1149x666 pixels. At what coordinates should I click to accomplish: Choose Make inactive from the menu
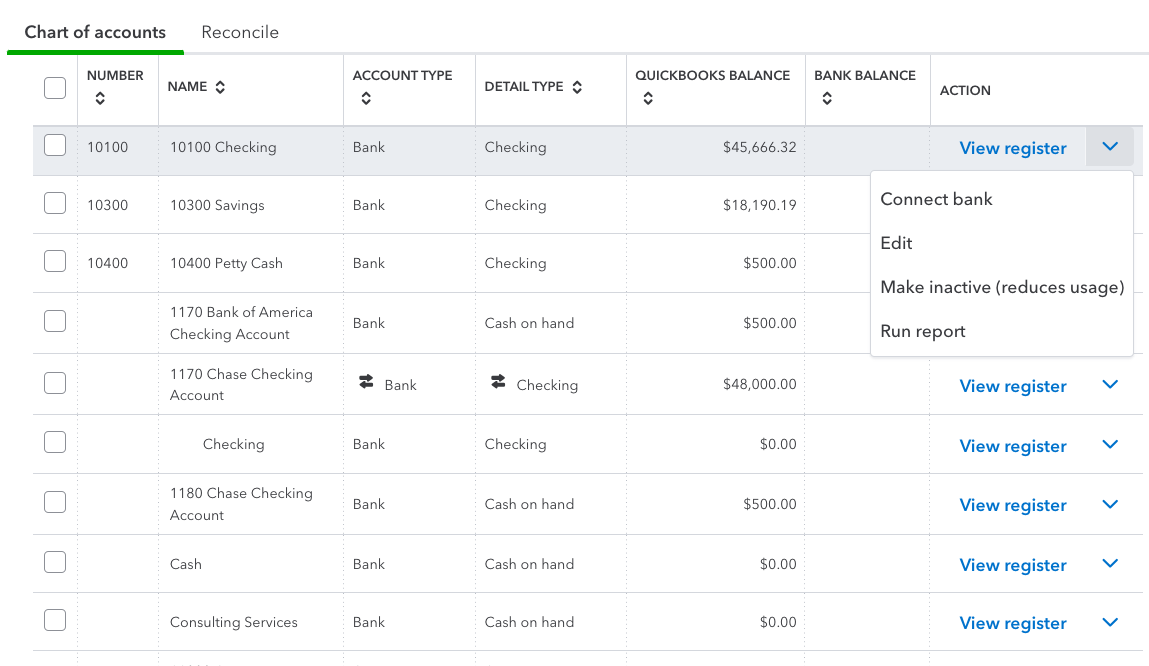click(1002, 287)
